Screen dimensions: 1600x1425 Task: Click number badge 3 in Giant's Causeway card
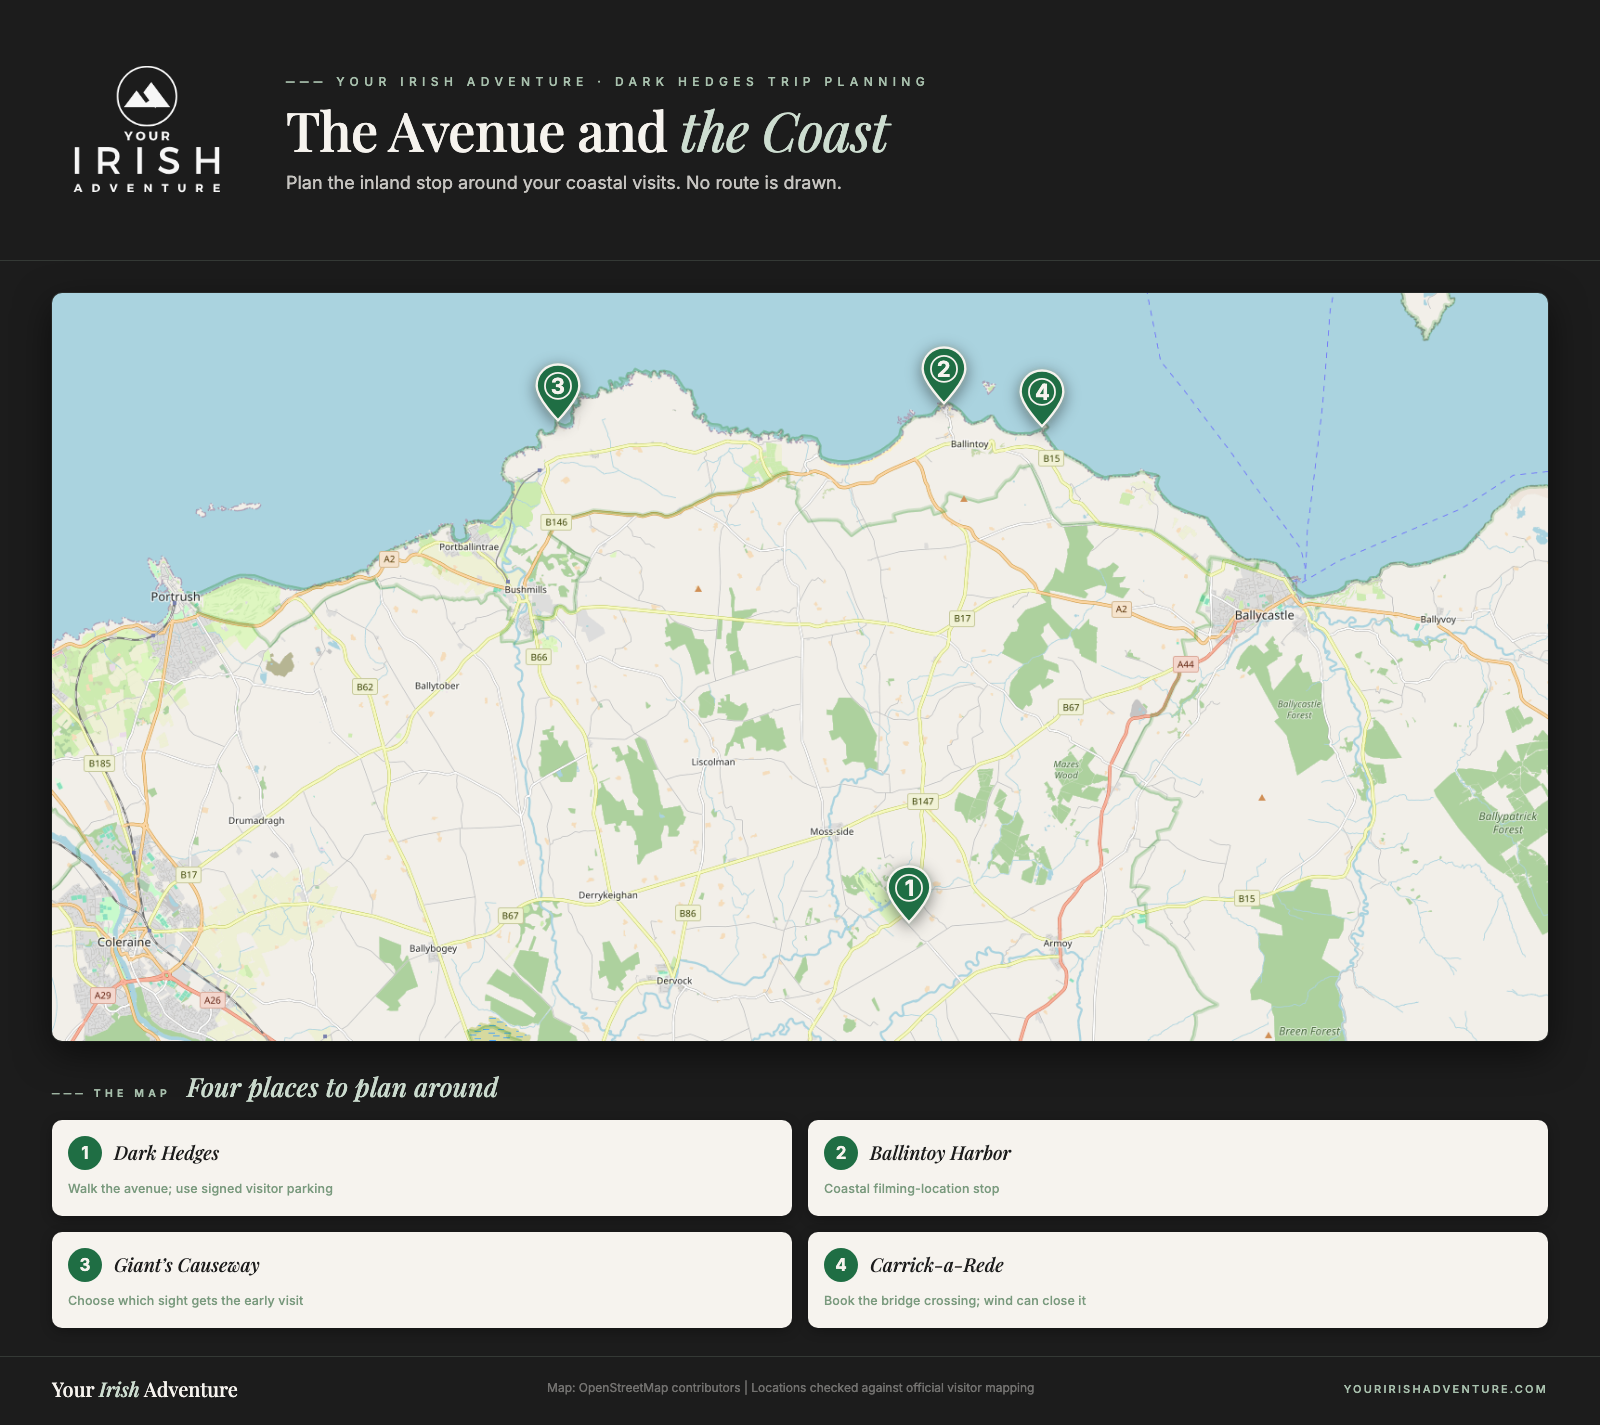coord(85,1265)
